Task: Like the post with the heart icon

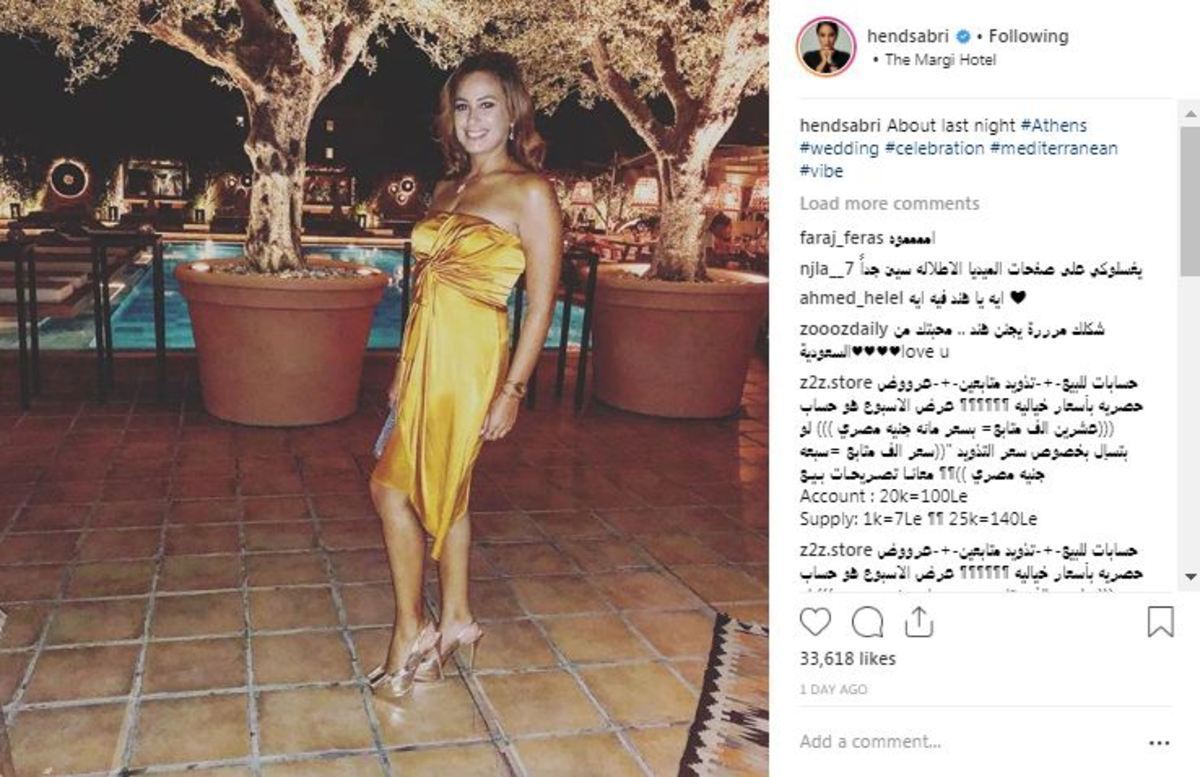Action: pos(815,621)
